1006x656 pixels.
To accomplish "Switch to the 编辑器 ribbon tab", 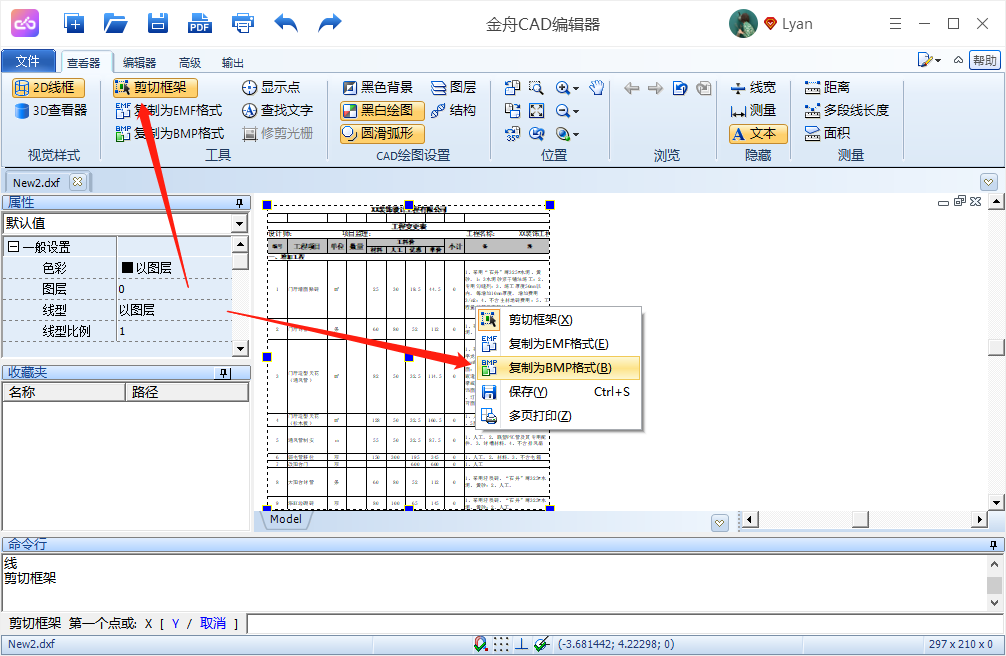I will coord(139,61).
